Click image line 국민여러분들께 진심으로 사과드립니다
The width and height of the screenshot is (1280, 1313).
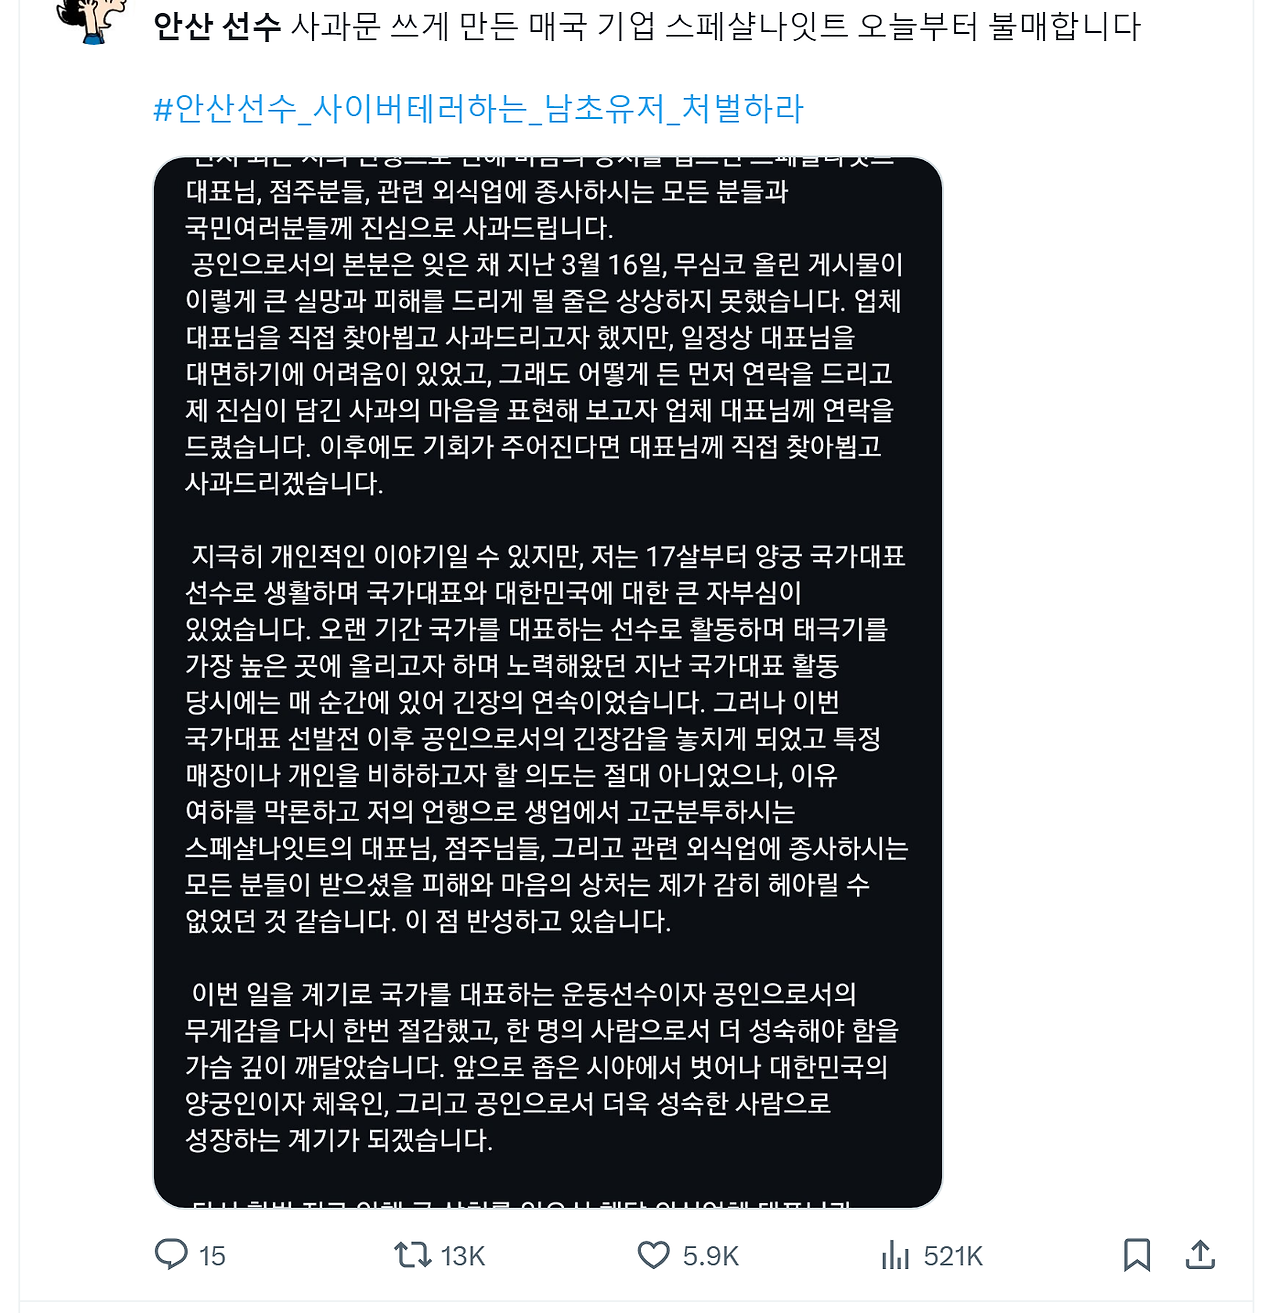(x=399, y=228)
